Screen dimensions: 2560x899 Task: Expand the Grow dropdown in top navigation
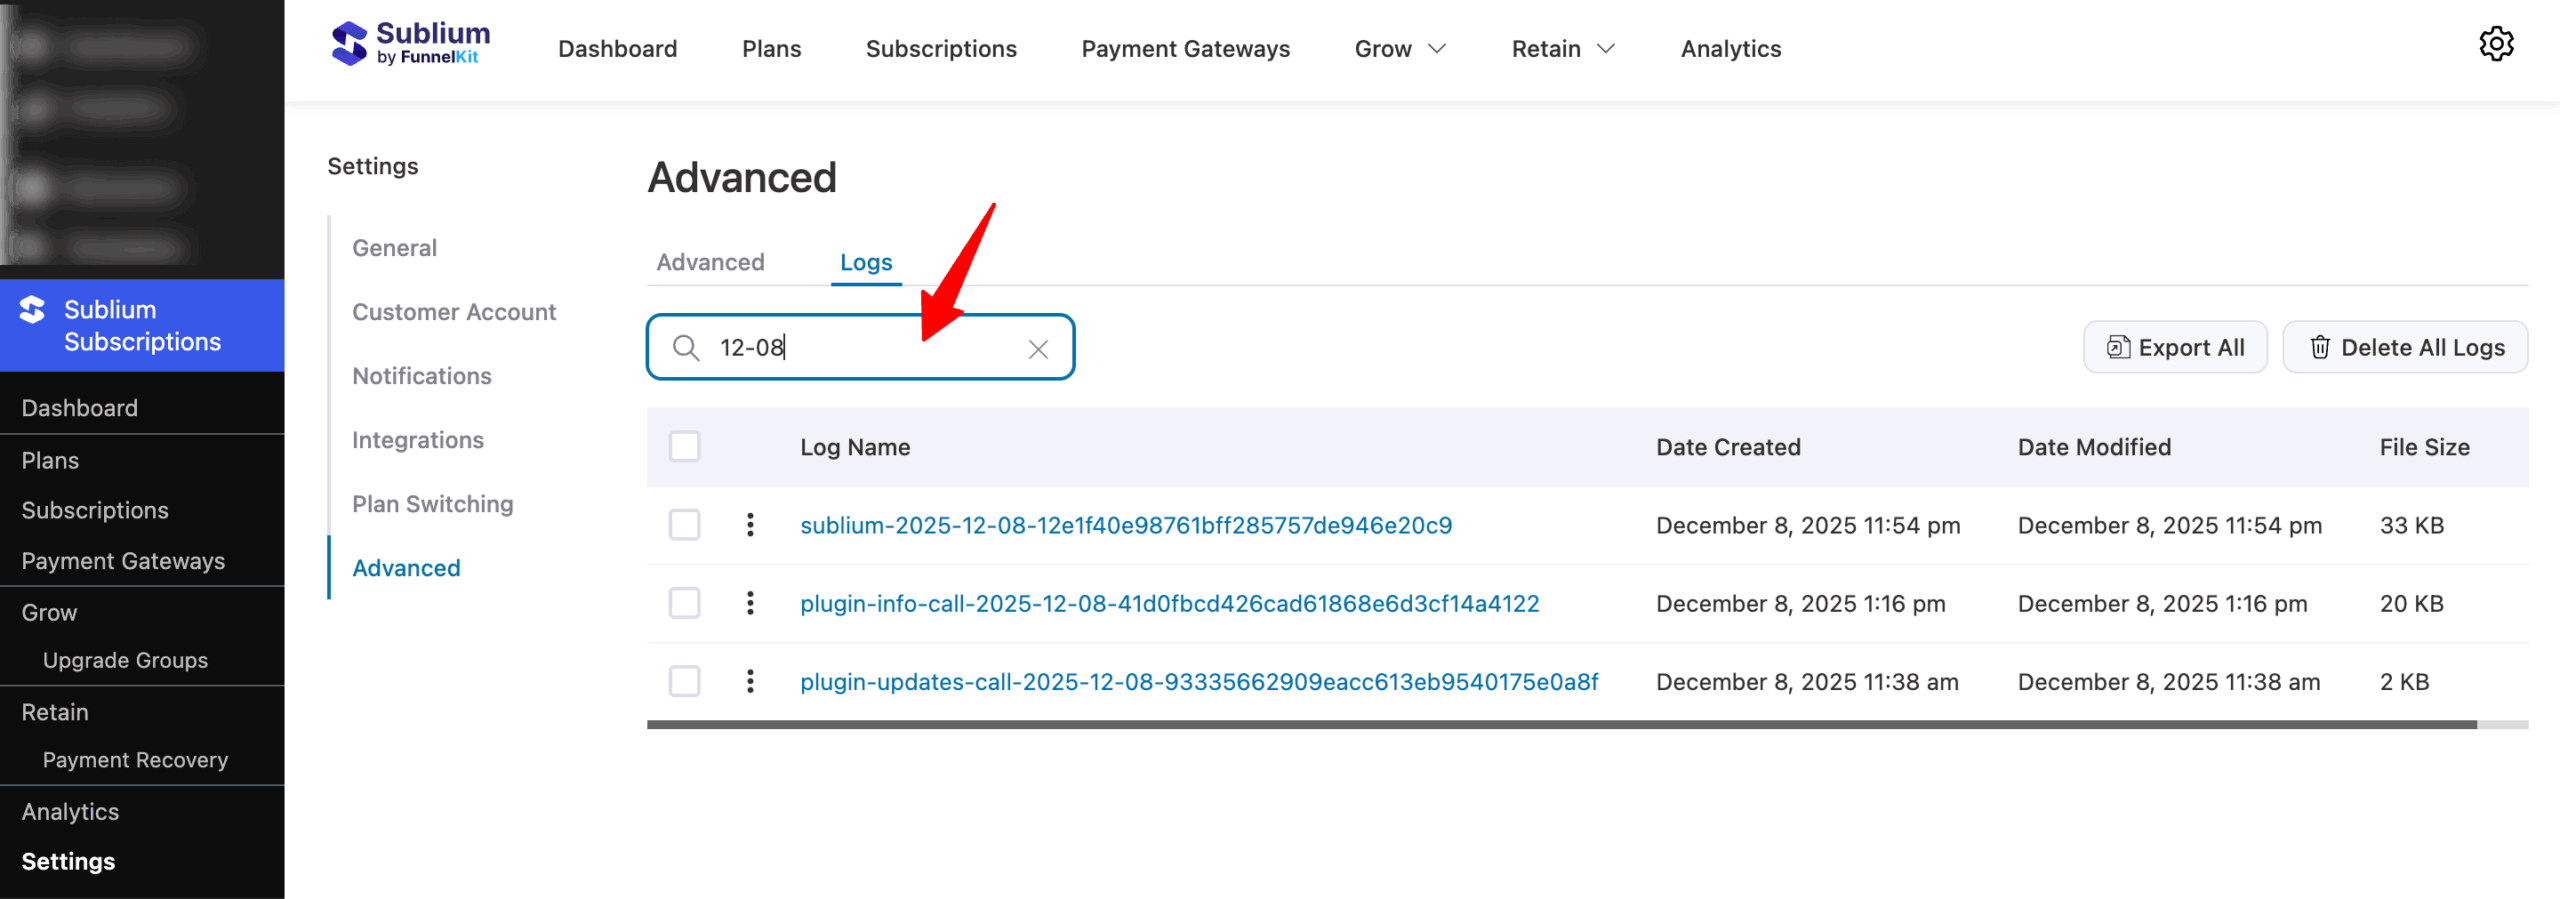1399,49
